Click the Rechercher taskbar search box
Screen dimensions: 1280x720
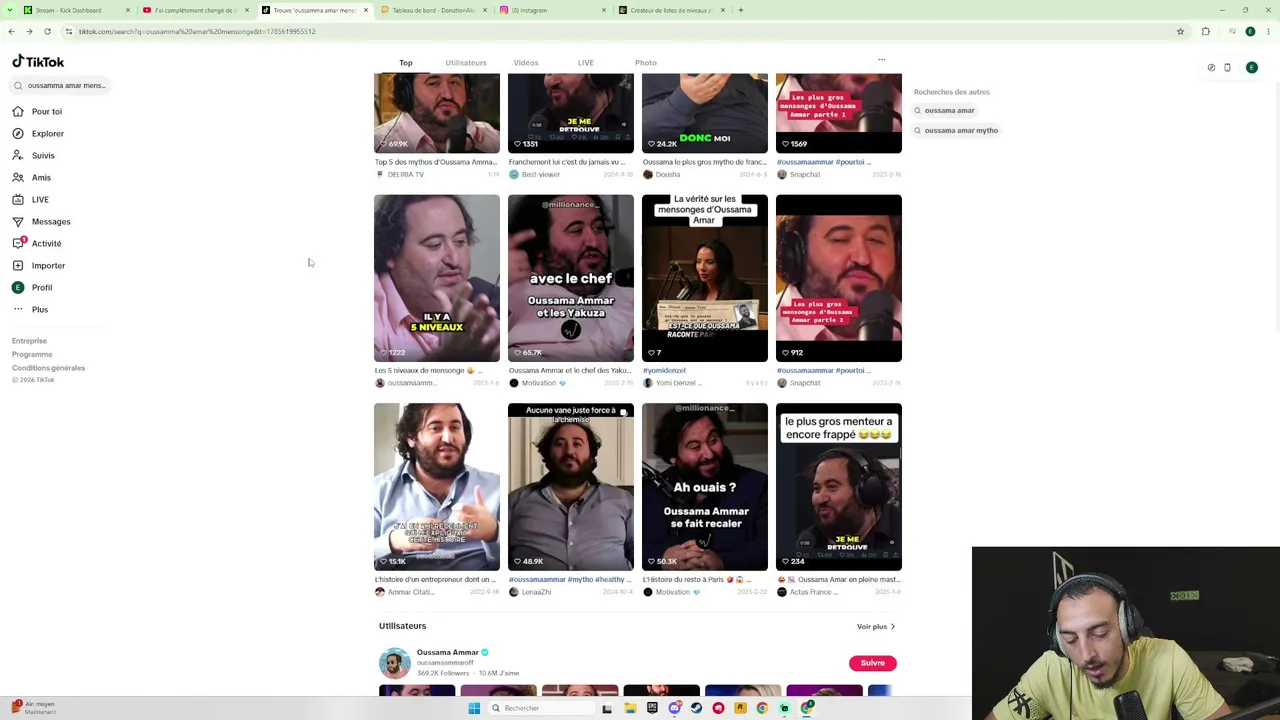coord(542,708)
